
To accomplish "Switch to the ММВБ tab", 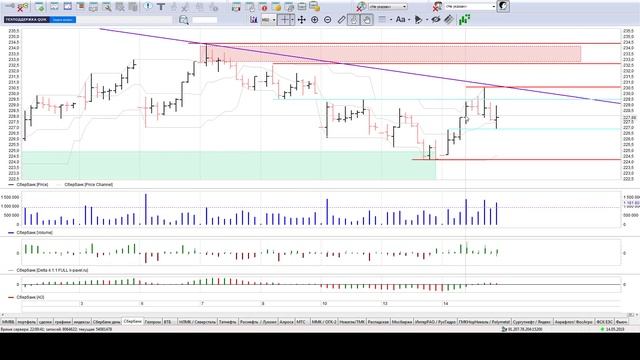I will pyautogui.click(x=8, y=322).
